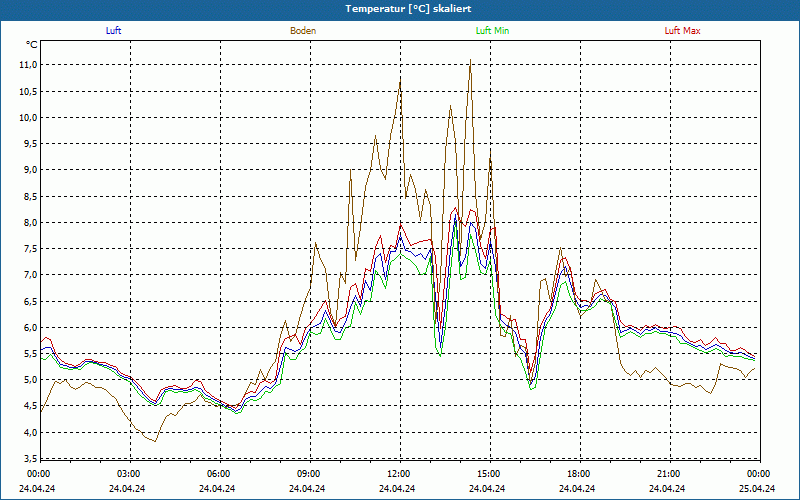Click the 4,5 y-axis value
800x500 pixels.
point(30,407)
